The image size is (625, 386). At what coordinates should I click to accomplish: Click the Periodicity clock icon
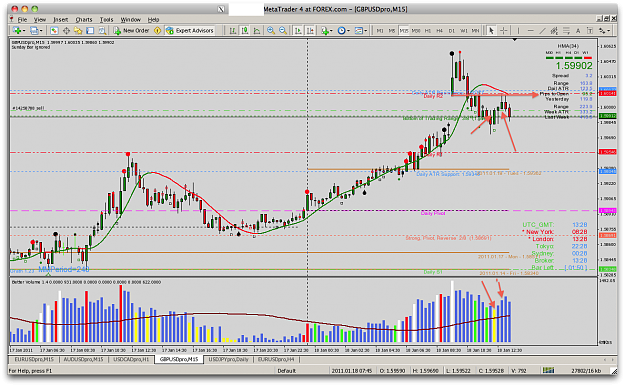click(341, 31)
